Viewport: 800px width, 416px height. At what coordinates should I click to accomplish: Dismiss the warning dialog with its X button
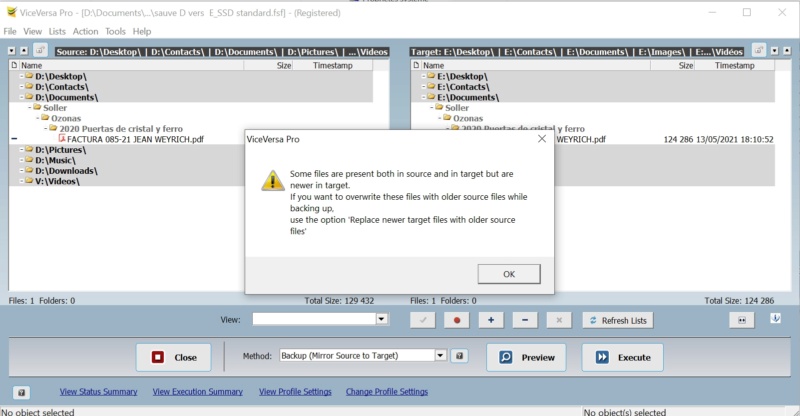(542, 139)
